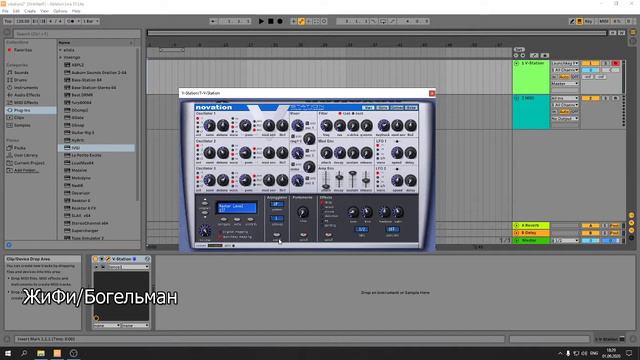
Task: Open the Options menu
Action: pos(60,11)
